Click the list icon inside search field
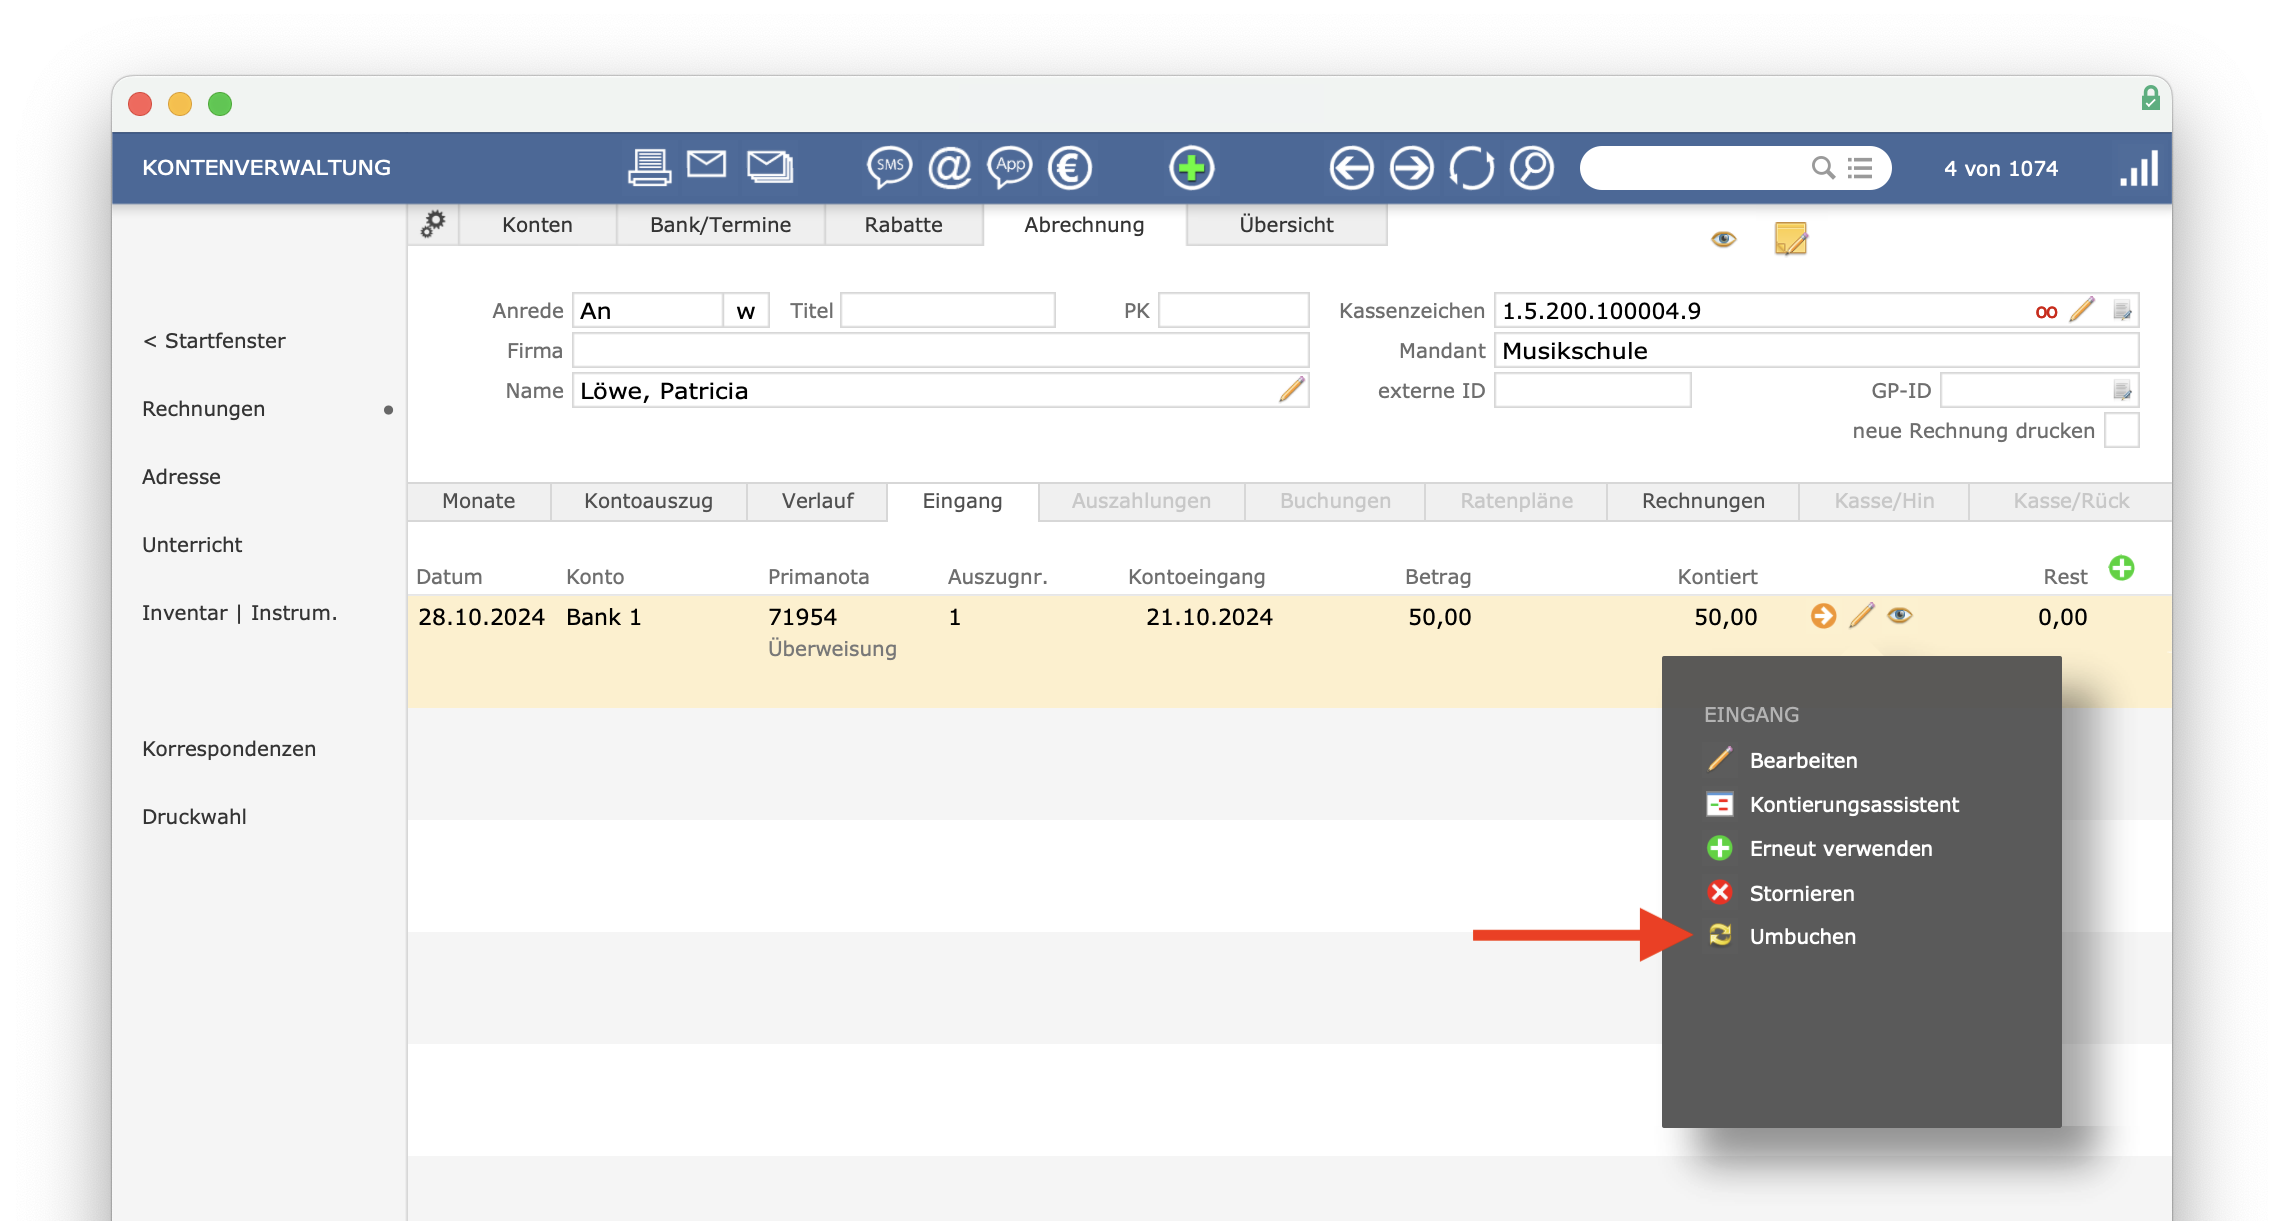Screen dimensions: 2284x1221 coord(1860,167)
